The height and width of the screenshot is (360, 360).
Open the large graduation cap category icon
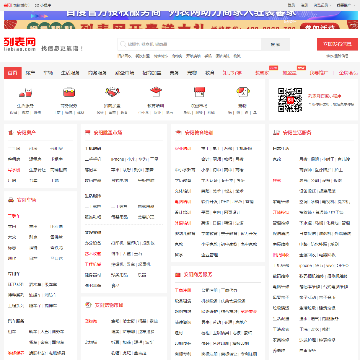click(x=156, y=92)
